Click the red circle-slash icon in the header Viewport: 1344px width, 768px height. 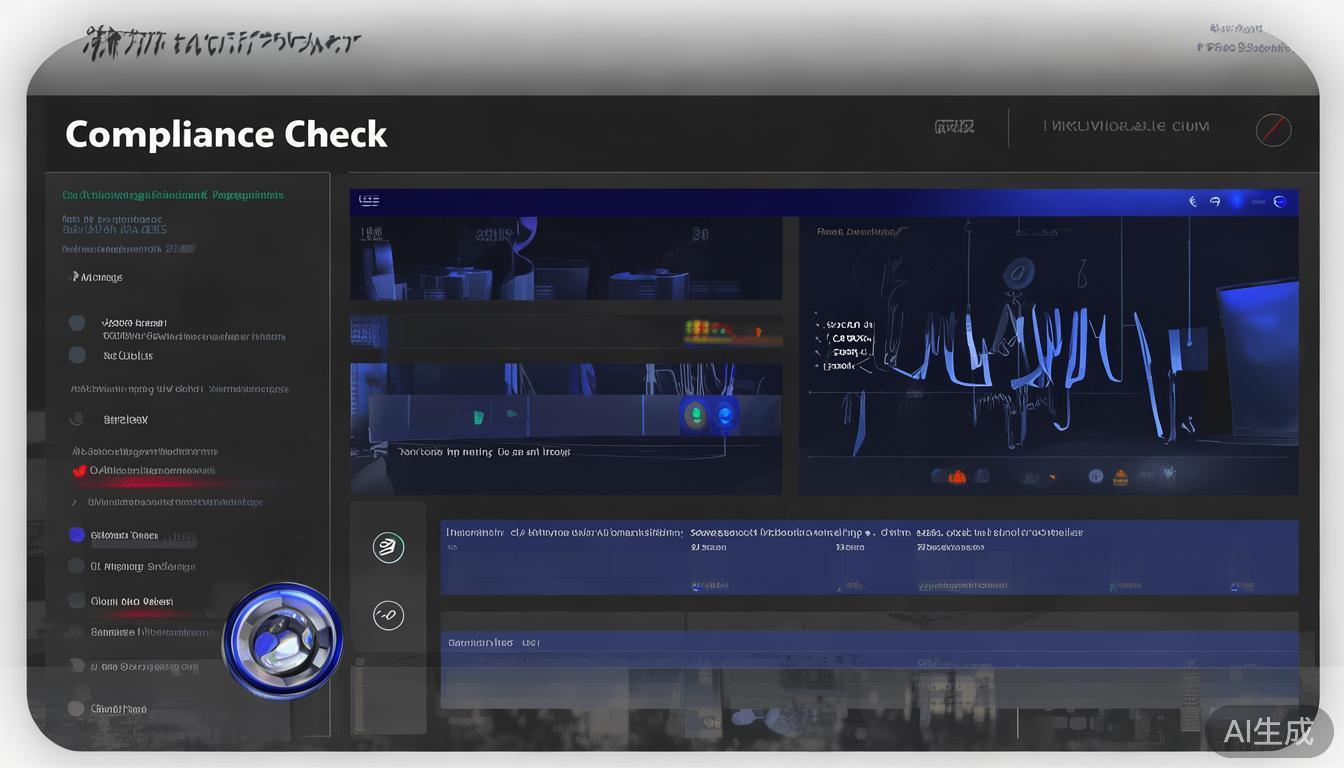tap(1273, 130)
